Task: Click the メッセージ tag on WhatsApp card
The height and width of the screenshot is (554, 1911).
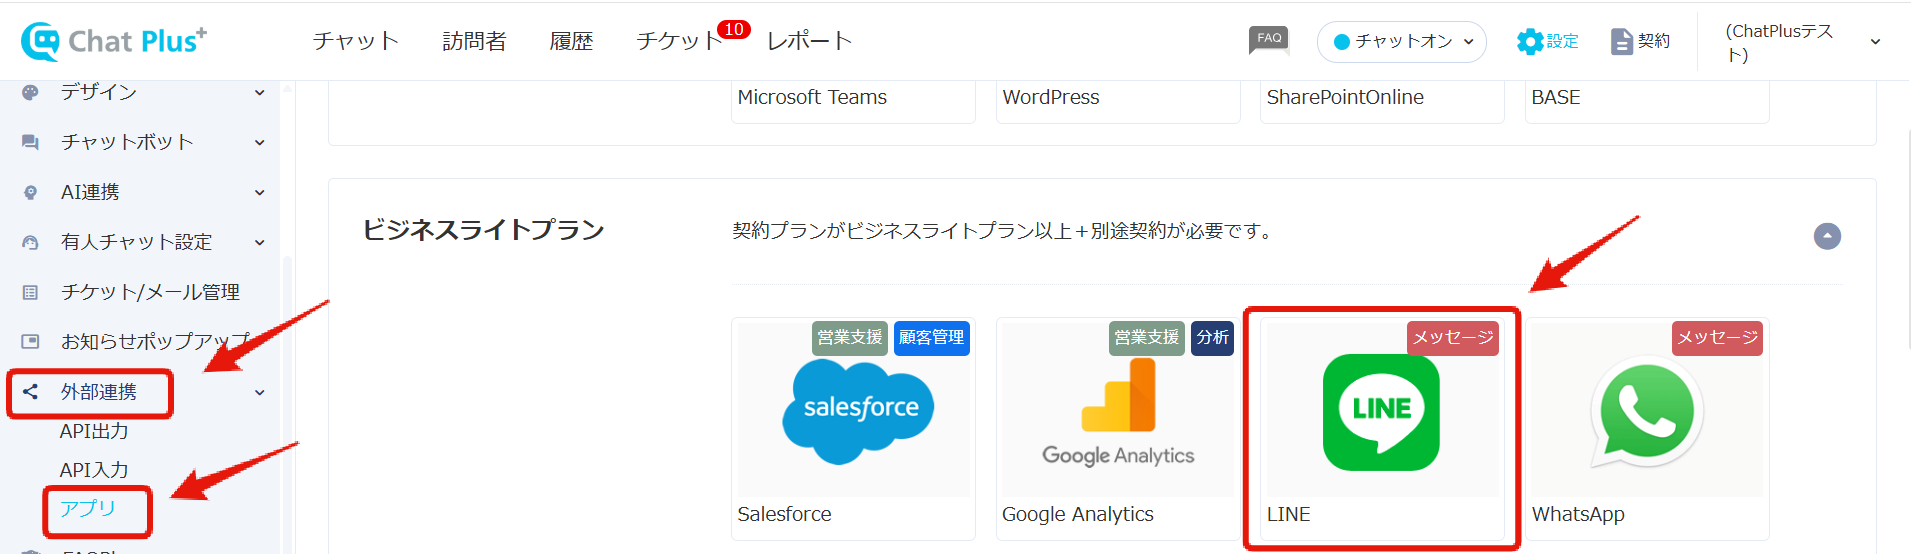Action: pos(1717,338)
